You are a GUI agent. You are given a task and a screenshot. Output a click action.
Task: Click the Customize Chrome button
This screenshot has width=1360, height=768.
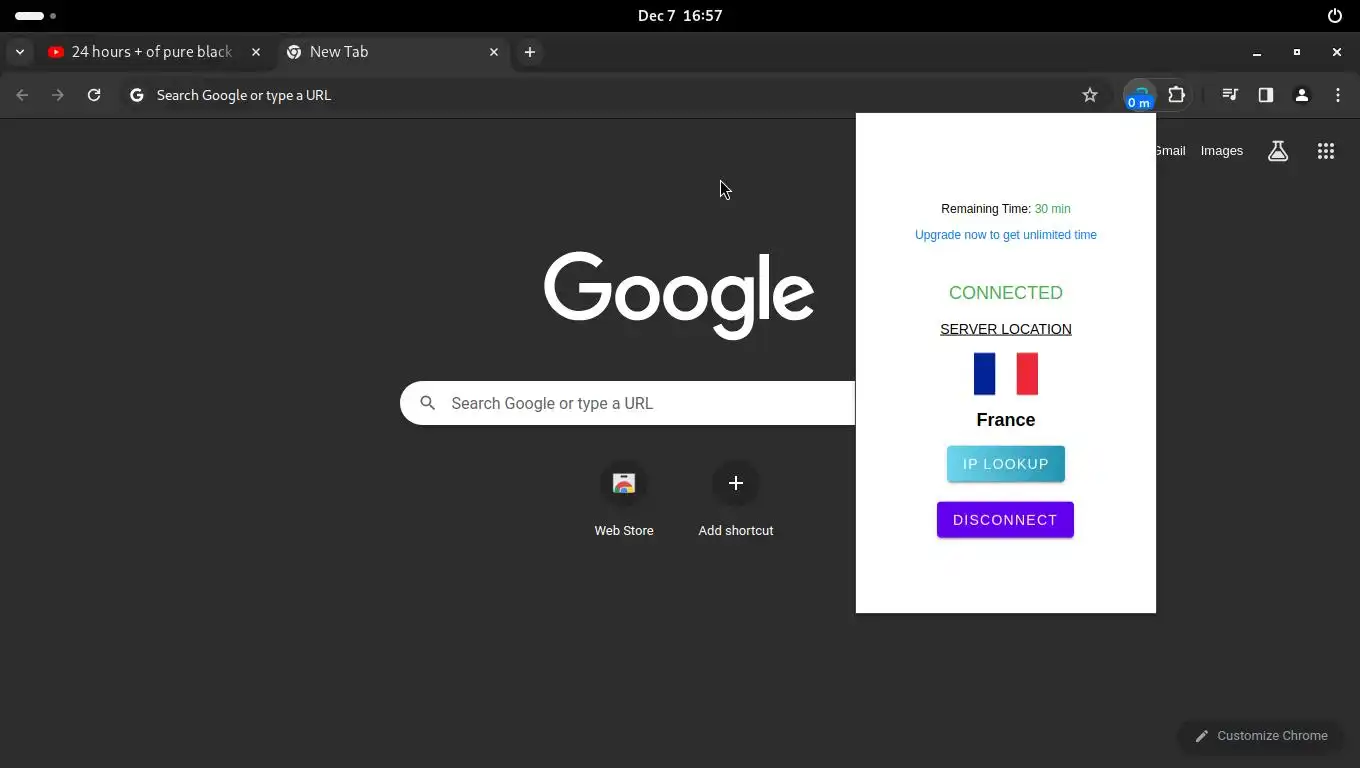pos(1262,736)
